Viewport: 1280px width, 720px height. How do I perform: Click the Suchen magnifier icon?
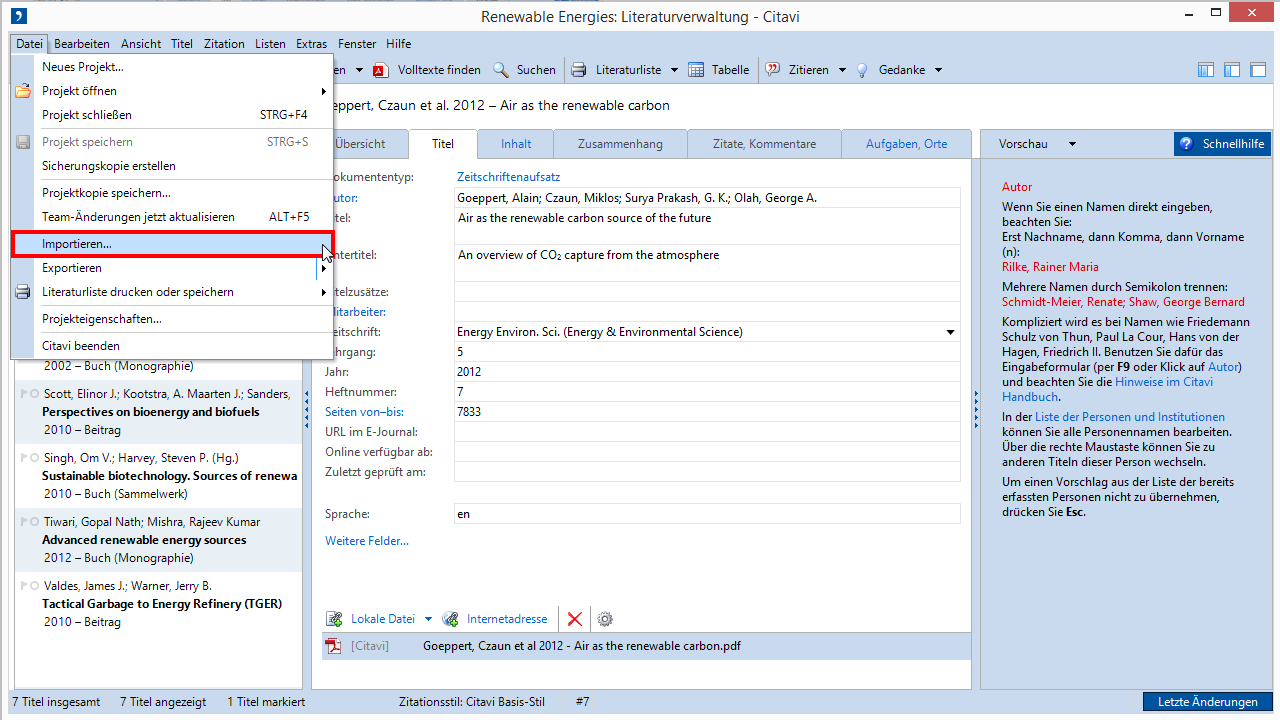pos(501,70)
